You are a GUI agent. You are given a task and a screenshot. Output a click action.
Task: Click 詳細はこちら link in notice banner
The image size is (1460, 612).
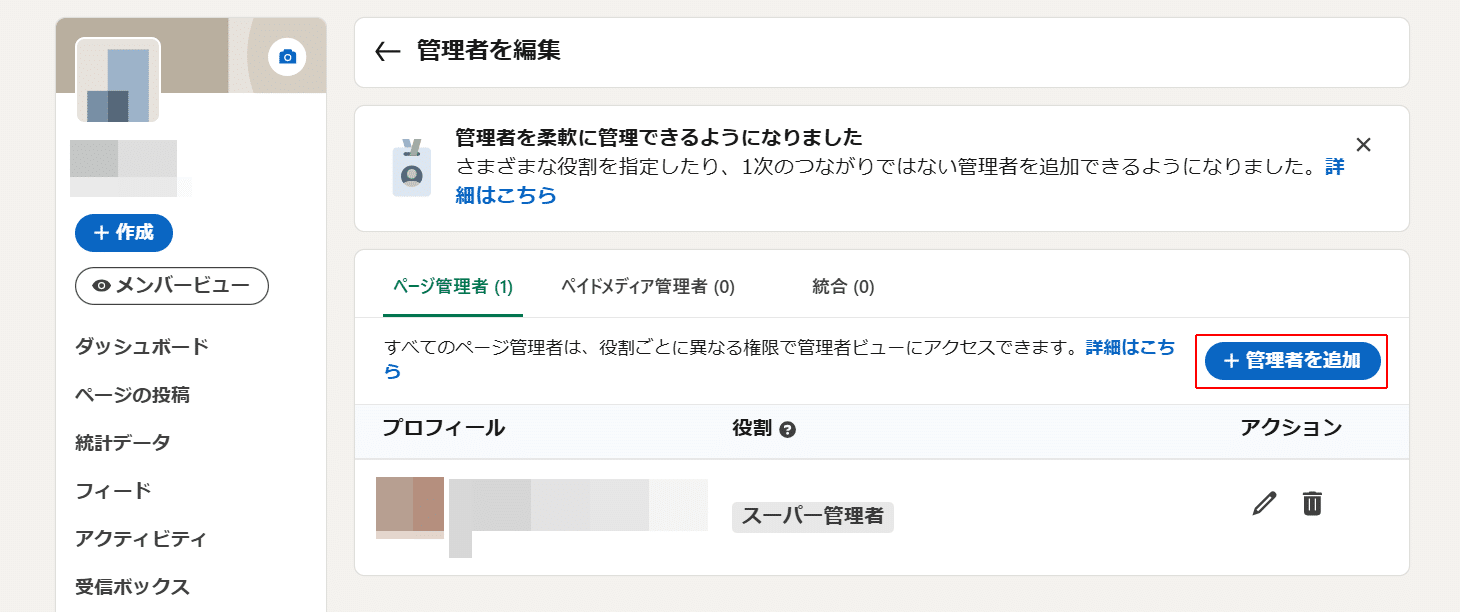click(x=506, y=195)
